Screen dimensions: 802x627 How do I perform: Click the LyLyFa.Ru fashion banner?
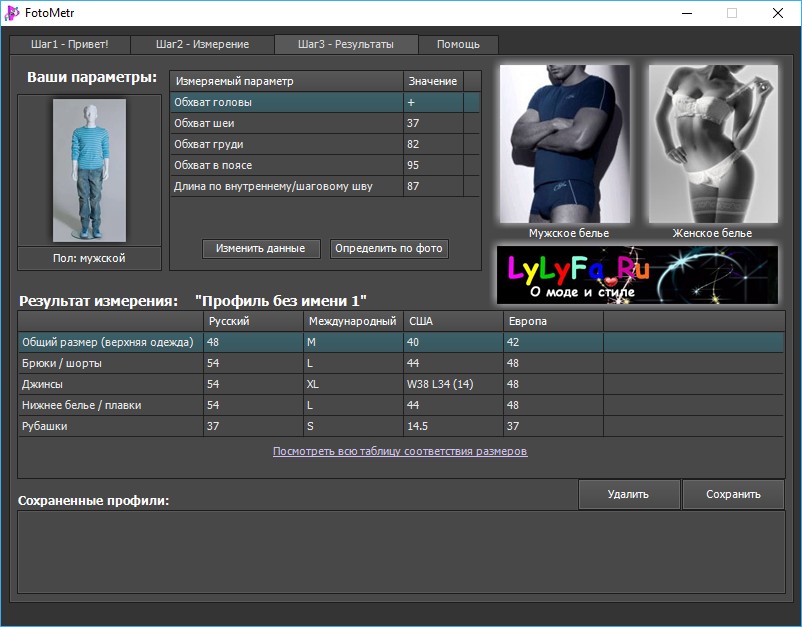pos(637,275)
